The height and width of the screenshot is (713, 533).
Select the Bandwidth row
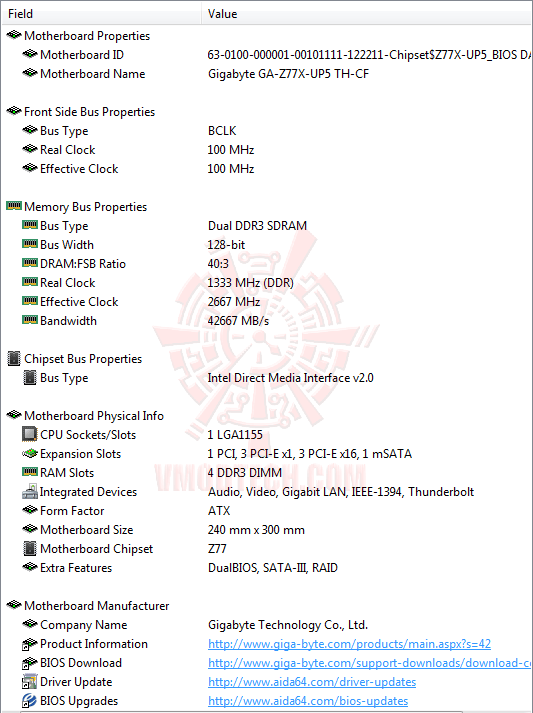click(x=266, y=321)
